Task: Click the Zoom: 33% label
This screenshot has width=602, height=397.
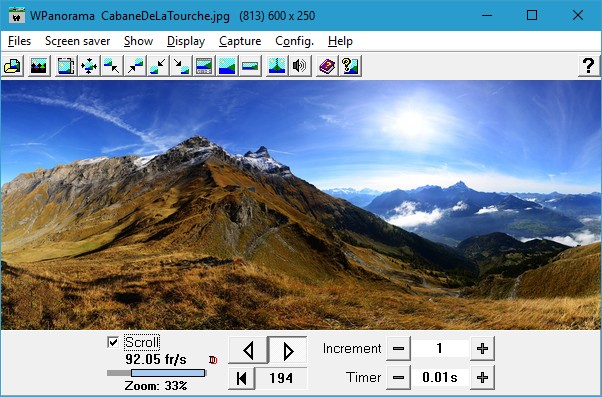Action: pyautogui.click(x=156, y=385)
